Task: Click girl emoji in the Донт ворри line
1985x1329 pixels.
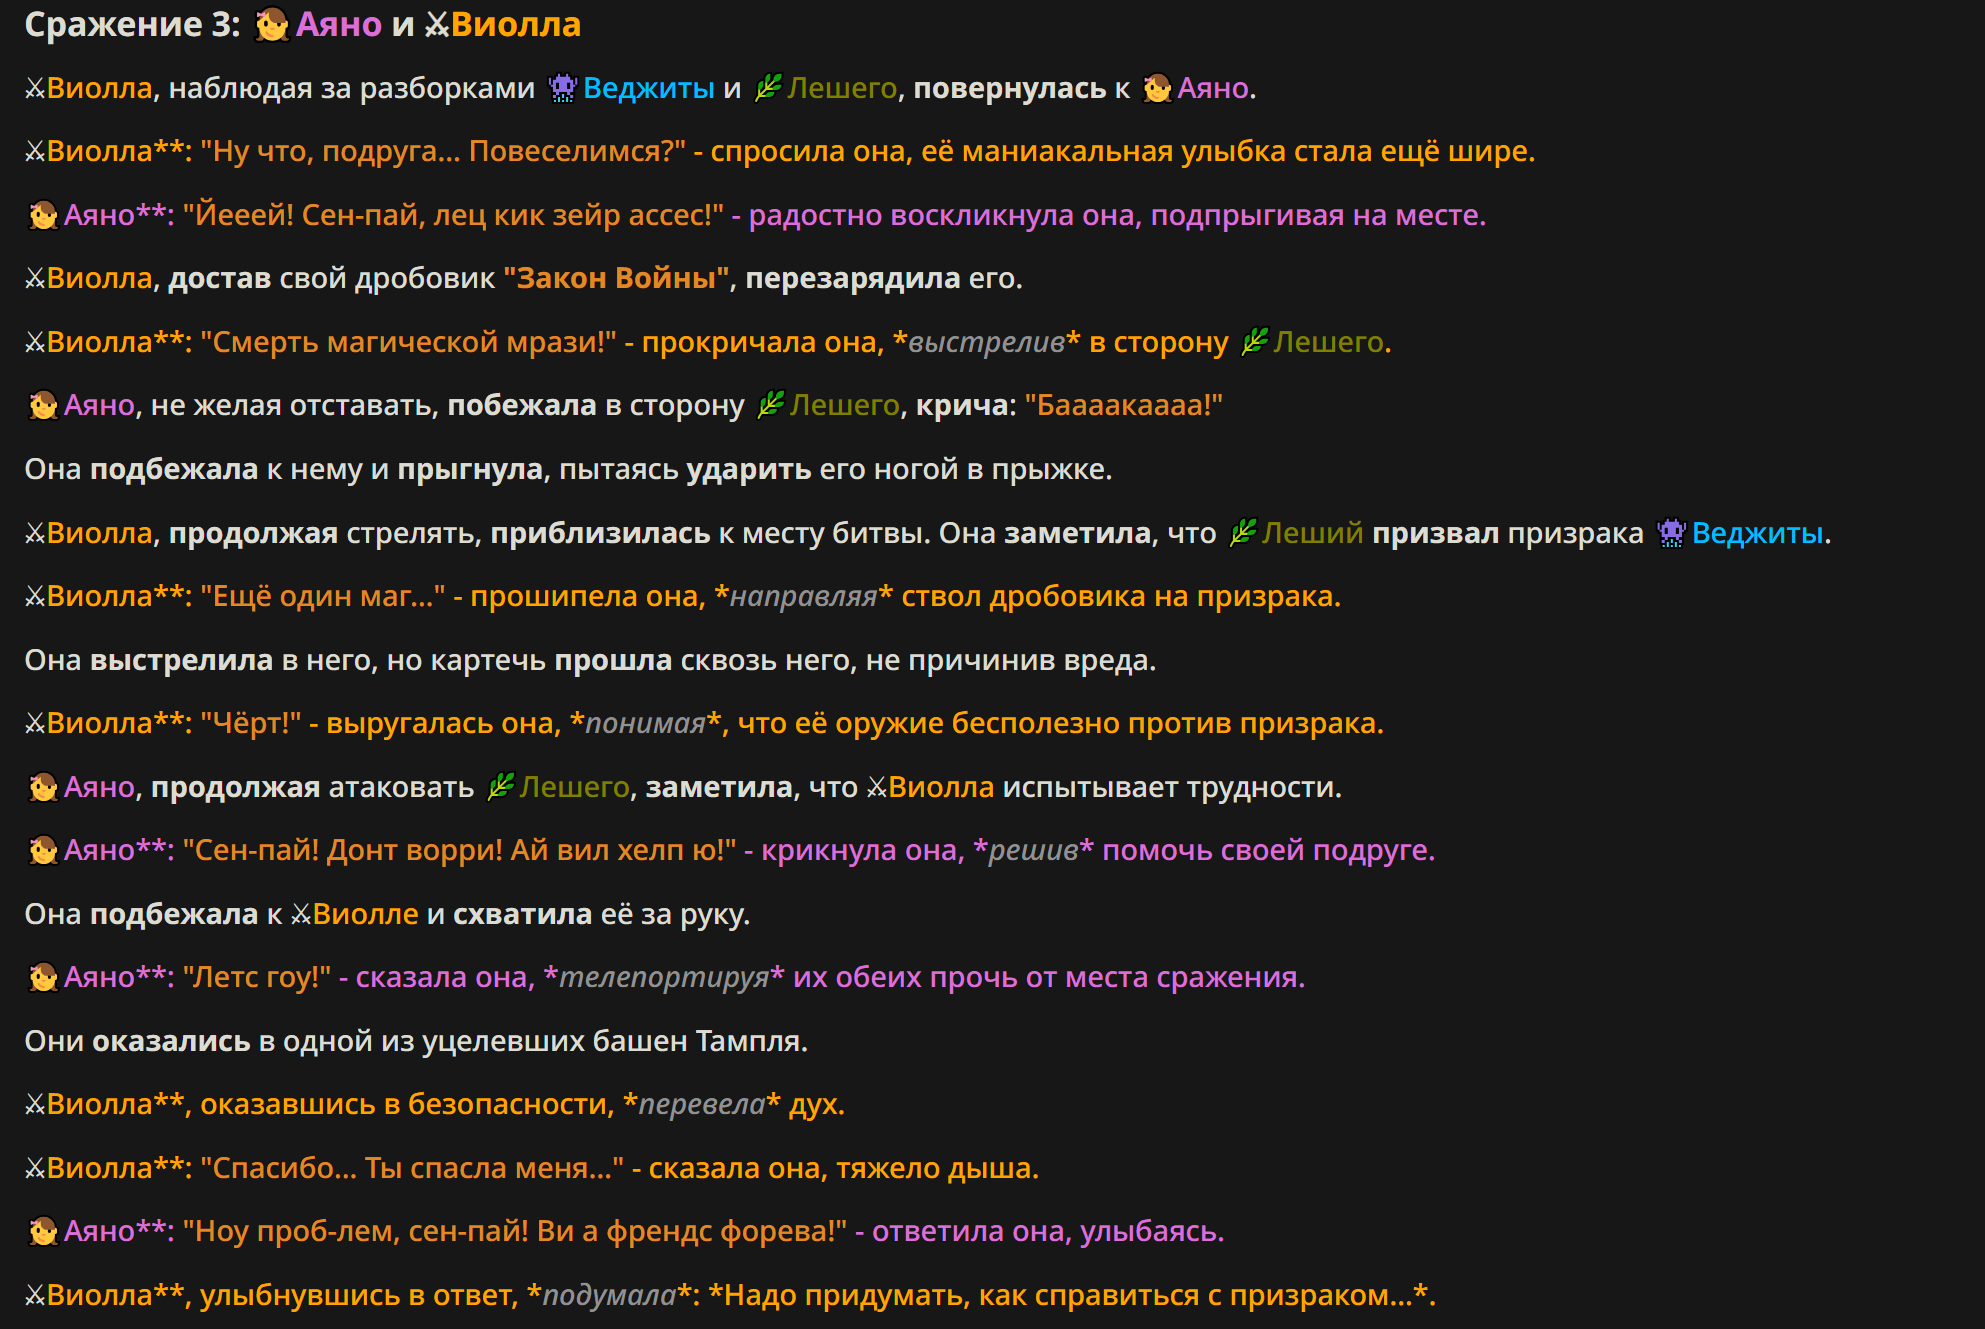Action: point(43,850)
